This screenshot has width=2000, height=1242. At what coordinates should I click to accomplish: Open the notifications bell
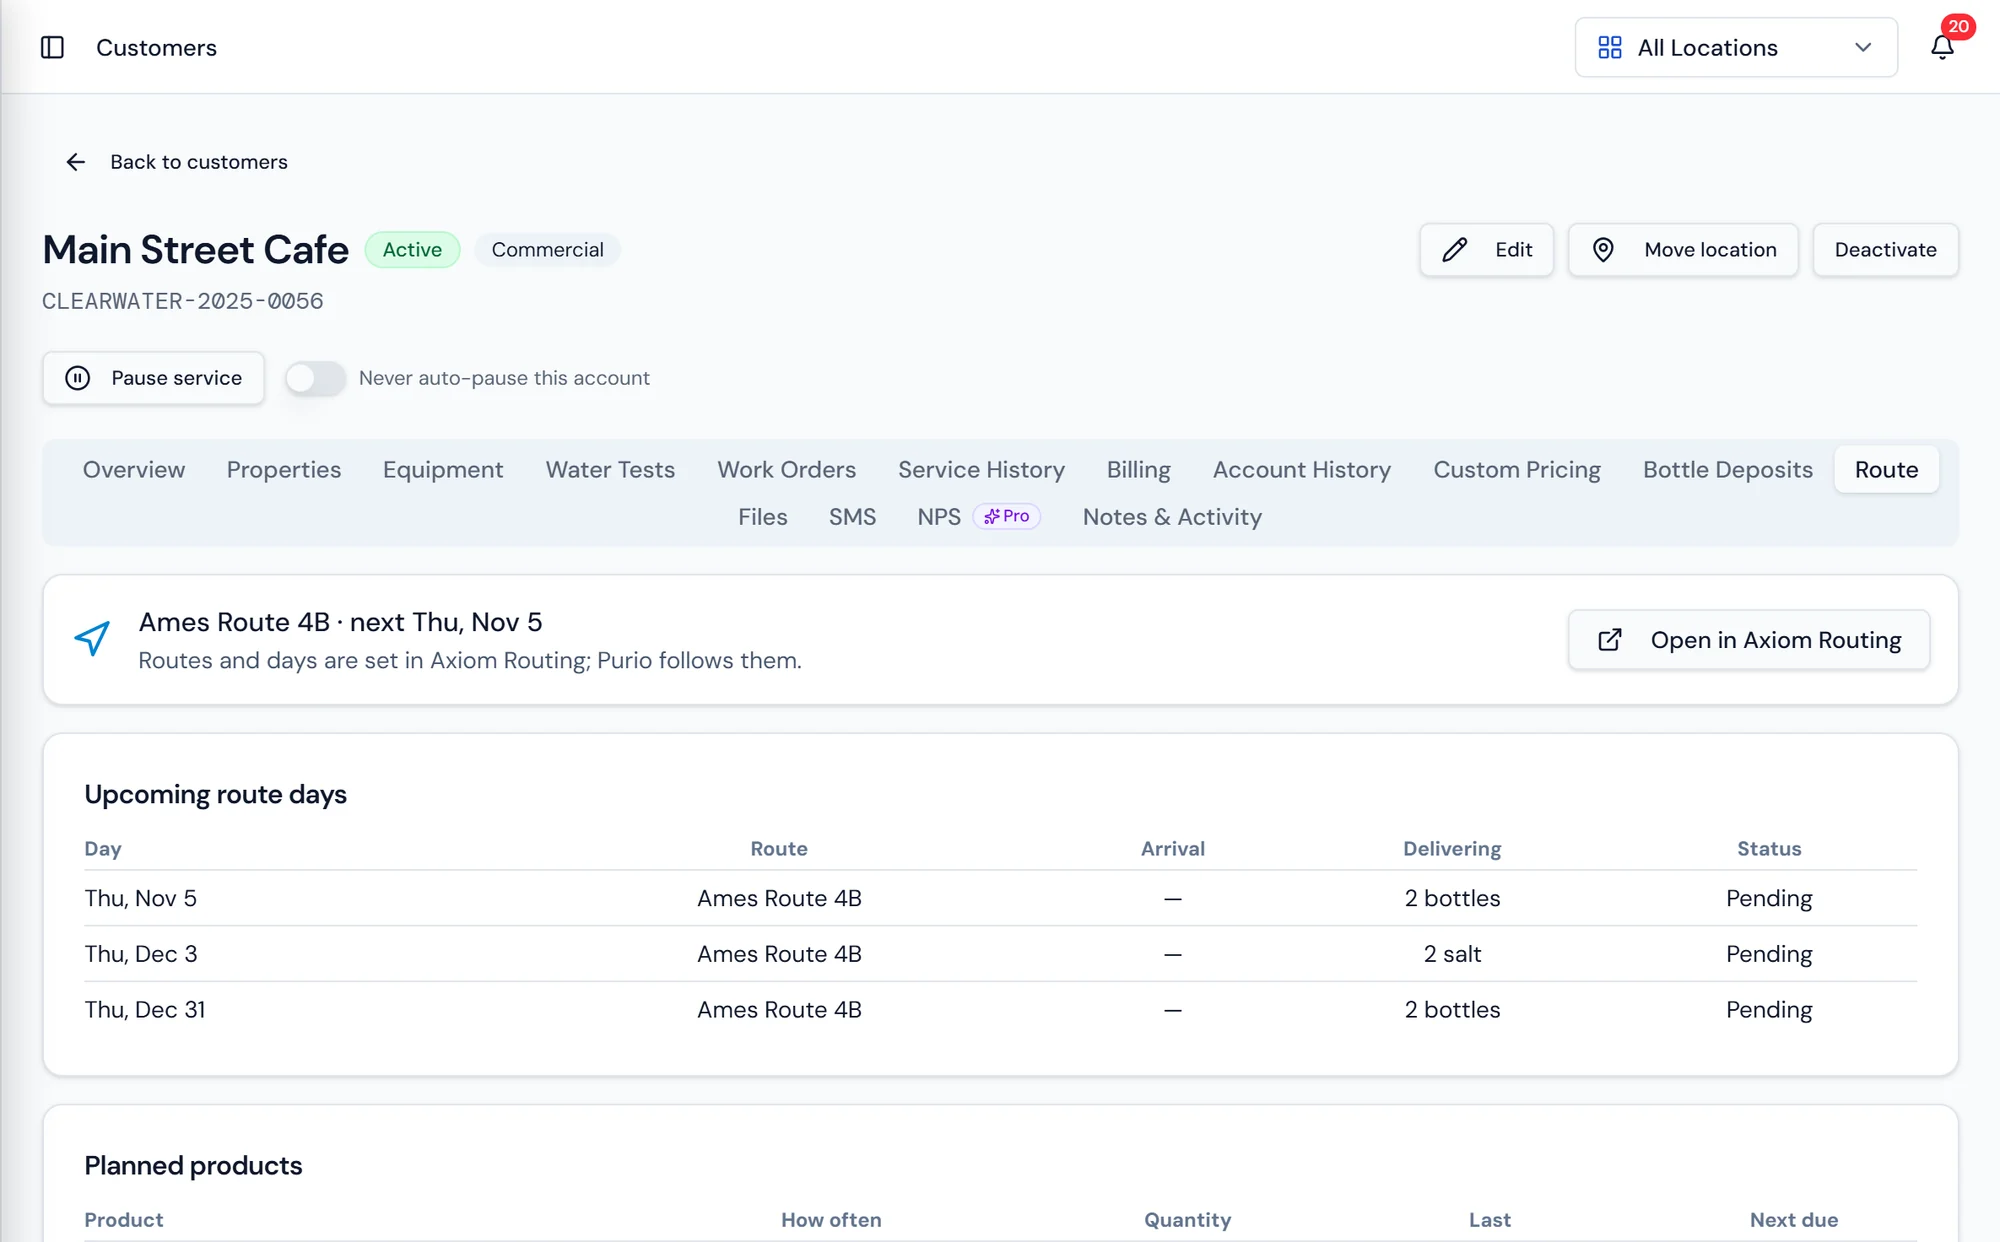click(1942, 47)
